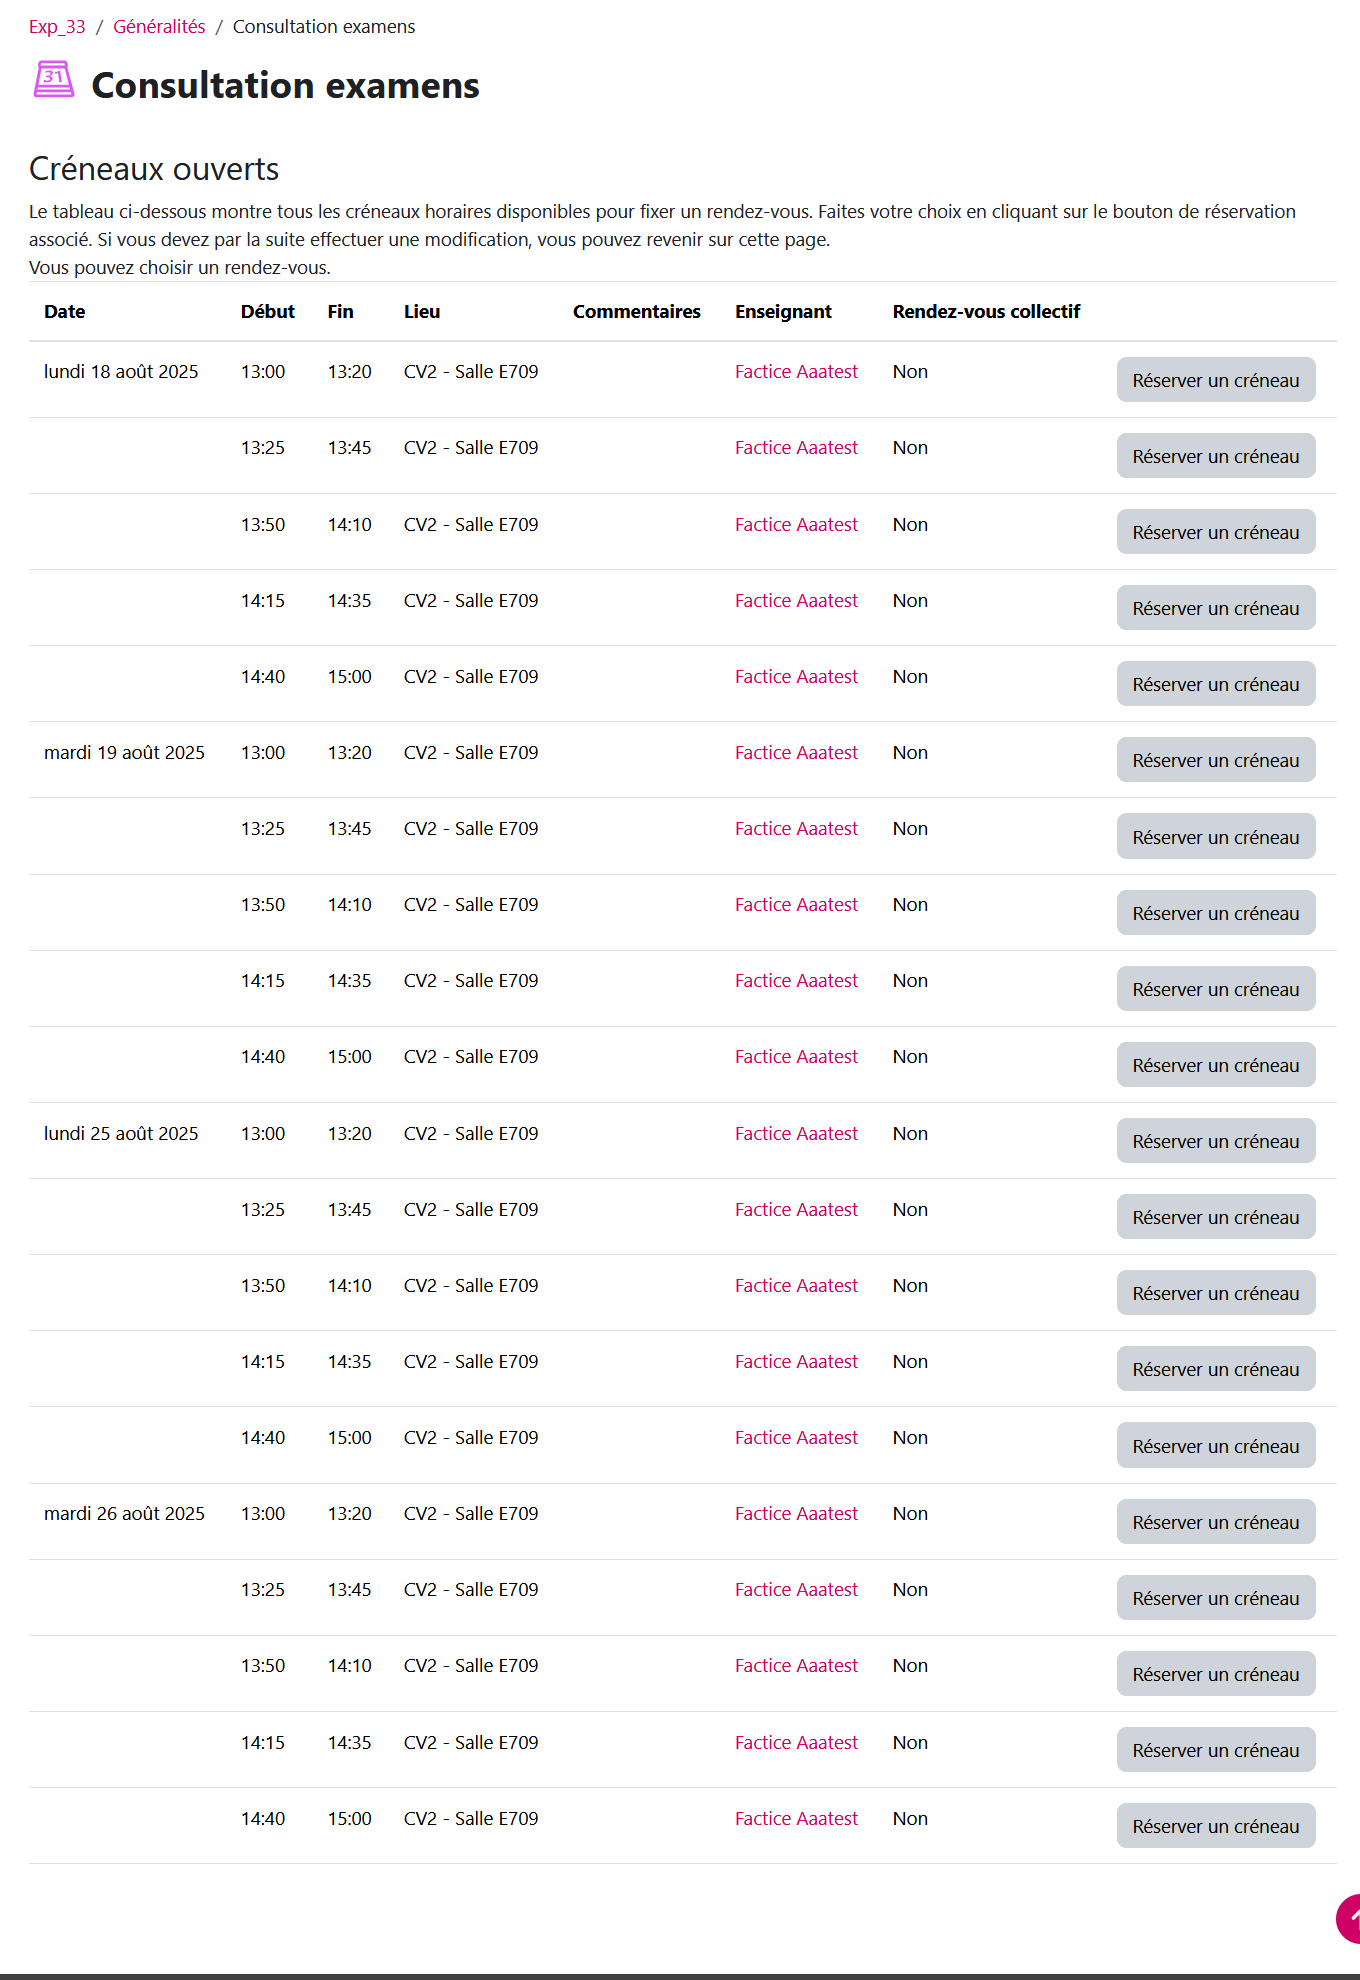Reserve the lundi 25 août 13:00 slot
This screenshot has height=1980, width=1360.
[1215, 1141]
